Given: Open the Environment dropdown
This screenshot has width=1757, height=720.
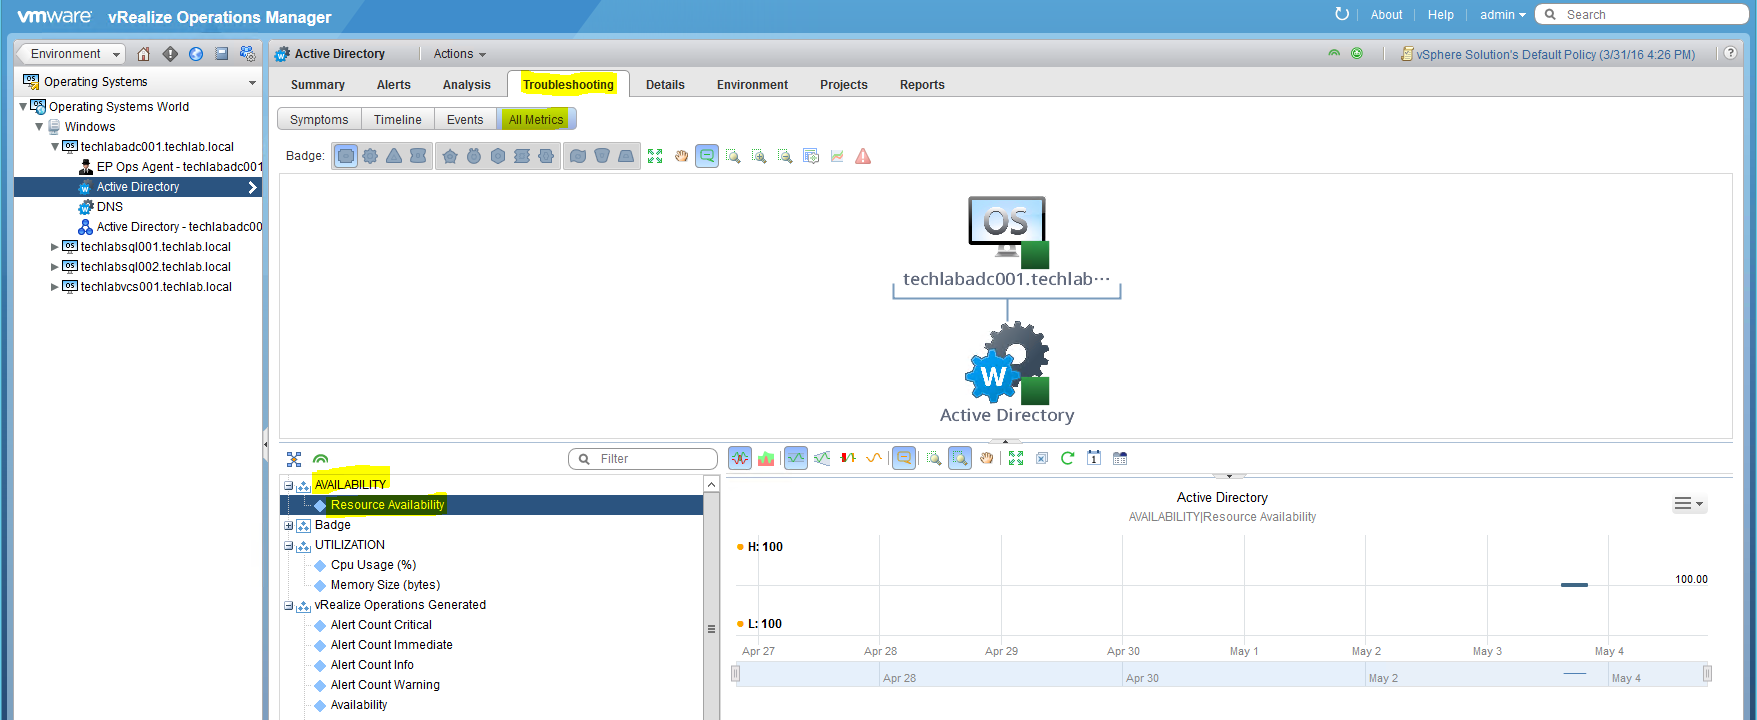Looking at the screenshot, I should click(71, 54).
